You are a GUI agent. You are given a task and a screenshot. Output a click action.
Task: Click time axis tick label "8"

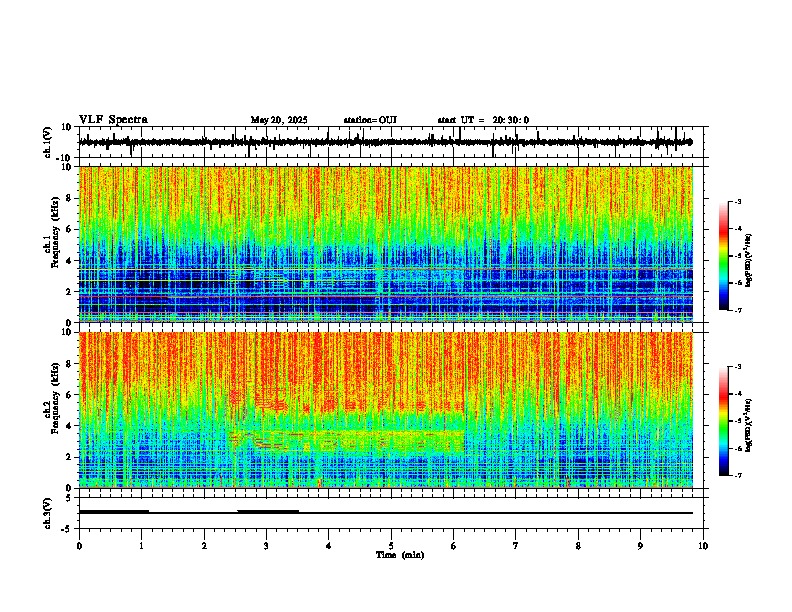[578, 546]
